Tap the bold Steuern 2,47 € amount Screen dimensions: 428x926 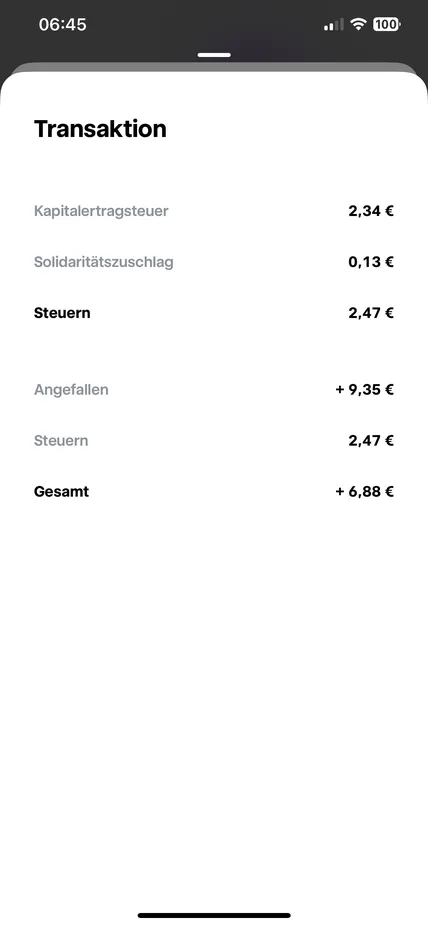click(x=371, y=313)
